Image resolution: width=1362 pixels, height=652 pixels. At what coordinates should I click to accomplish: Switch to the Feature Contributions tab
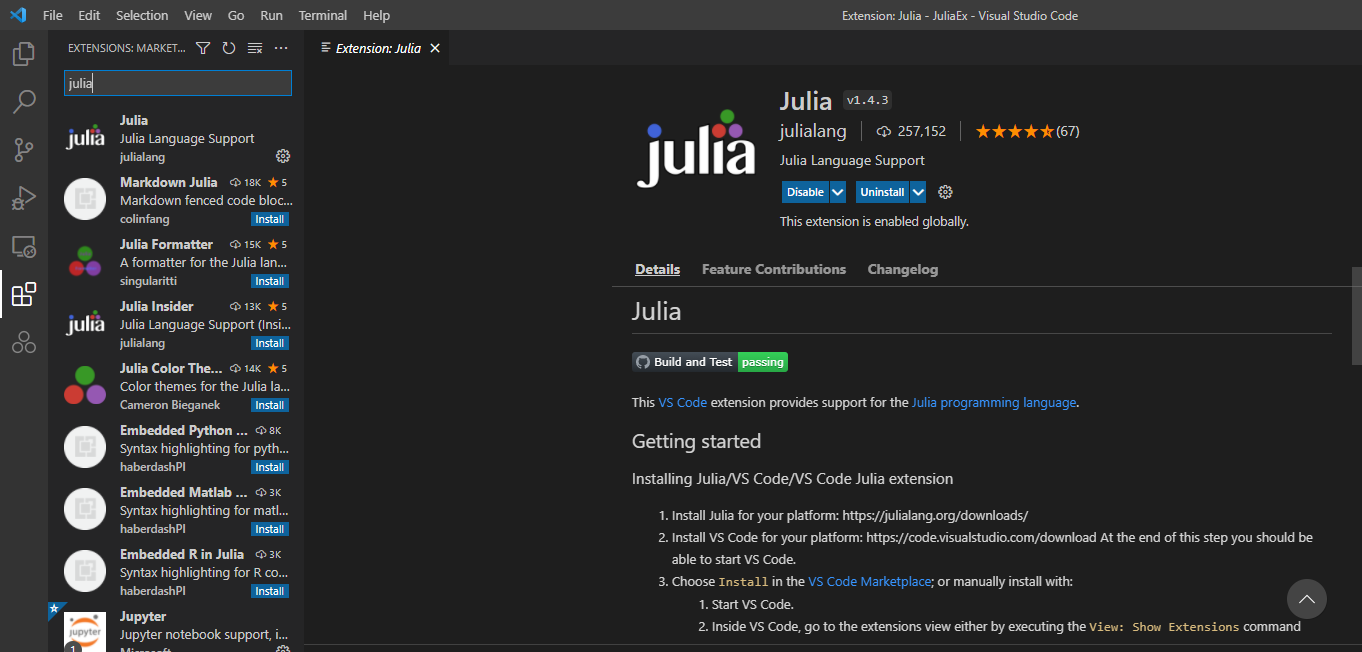774,269
